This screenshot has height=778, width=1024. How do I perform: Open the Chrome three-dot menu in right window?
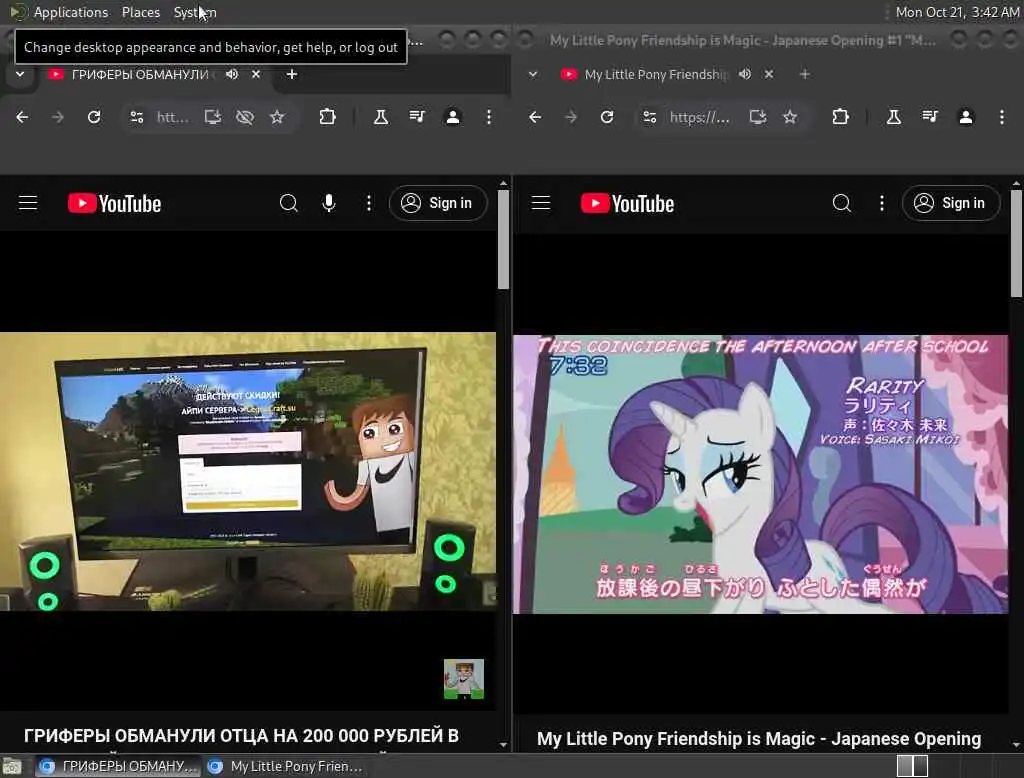coord(1001,117)
